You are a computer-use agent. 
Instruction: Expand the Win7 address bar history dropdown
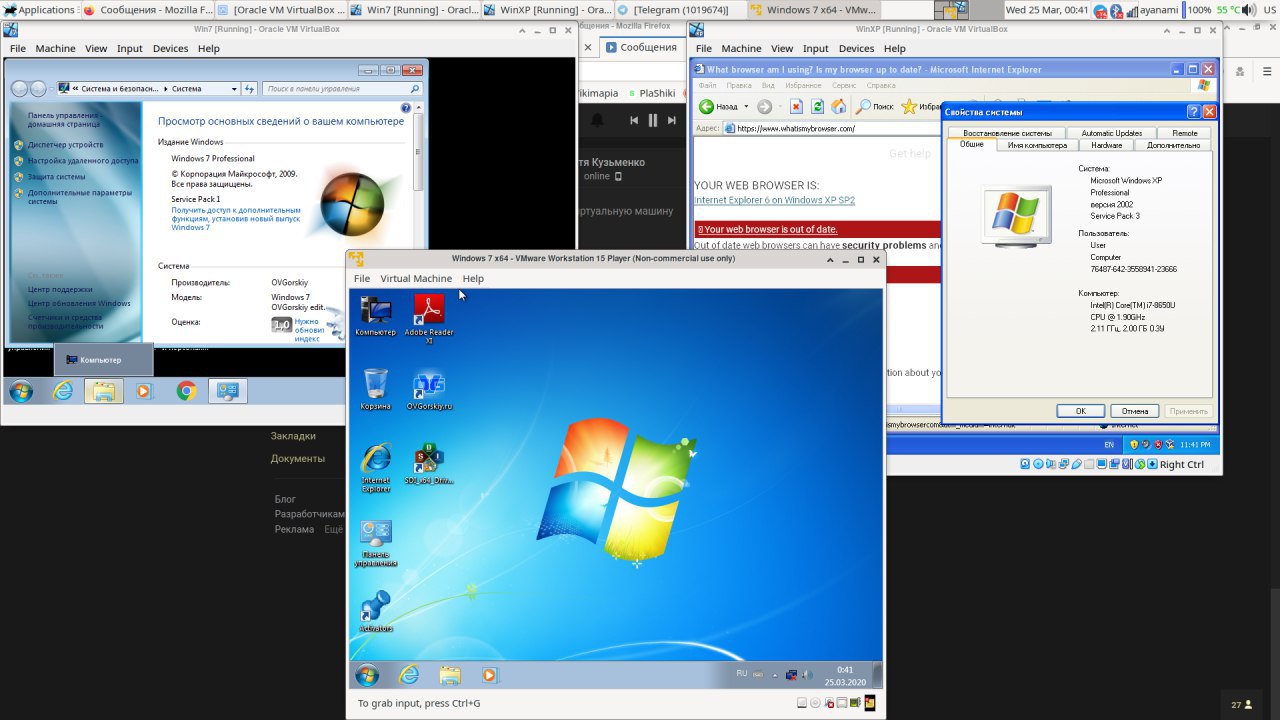click(x=234, y=88)
